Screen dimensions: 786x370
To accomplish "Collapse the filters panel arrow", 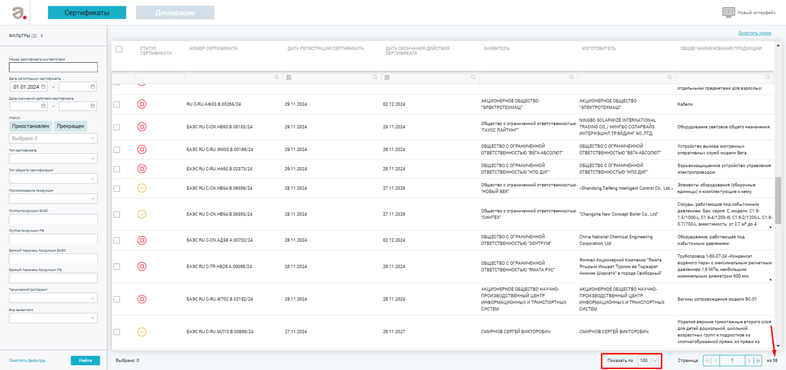I will [x=42, y=36].
